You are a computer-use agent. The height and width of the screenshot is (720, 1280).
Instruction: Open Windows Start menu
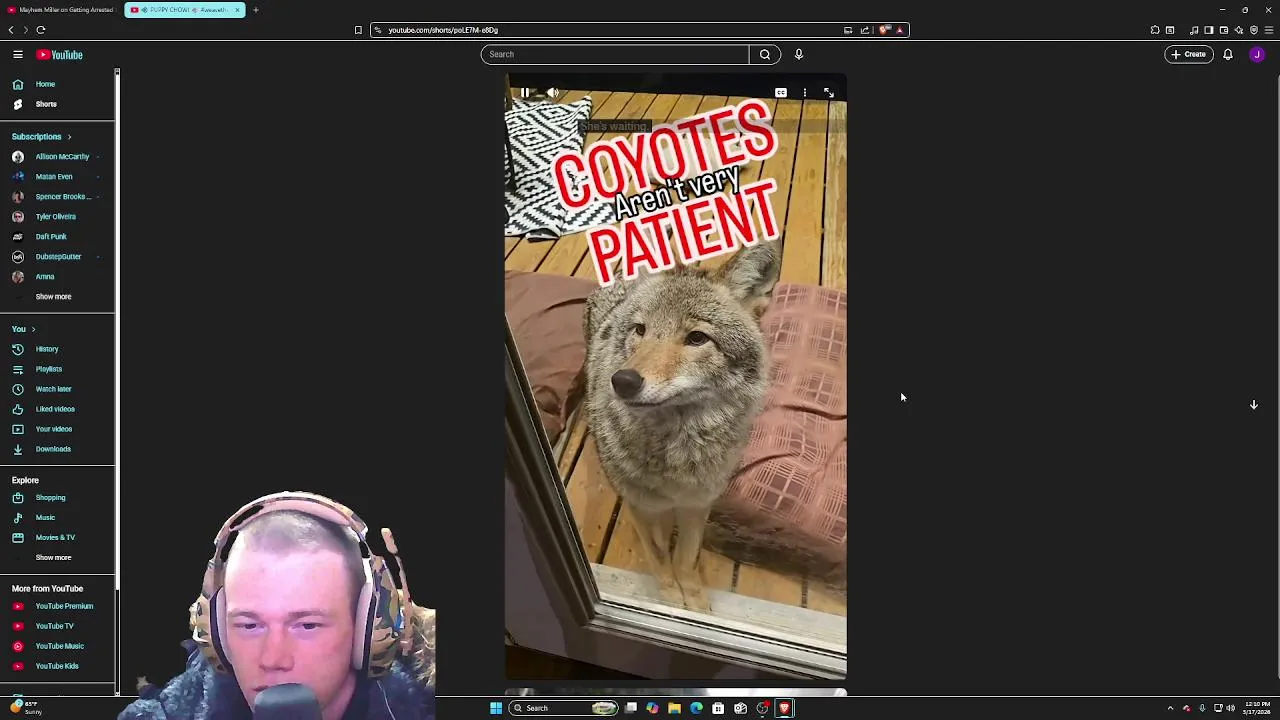pyautogui.click(x=495, y=708)
